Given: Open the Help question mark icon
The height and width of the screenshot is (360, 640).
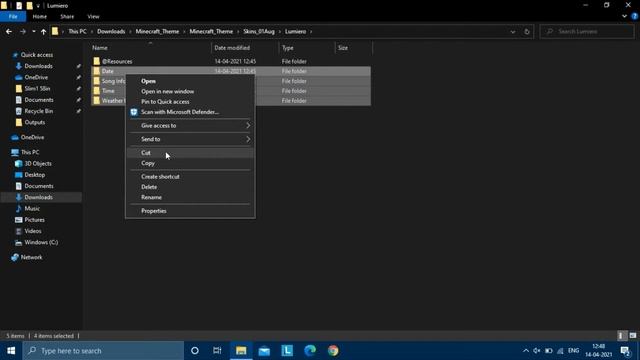Looking at the screenshot, I should [x=634, y=16].
